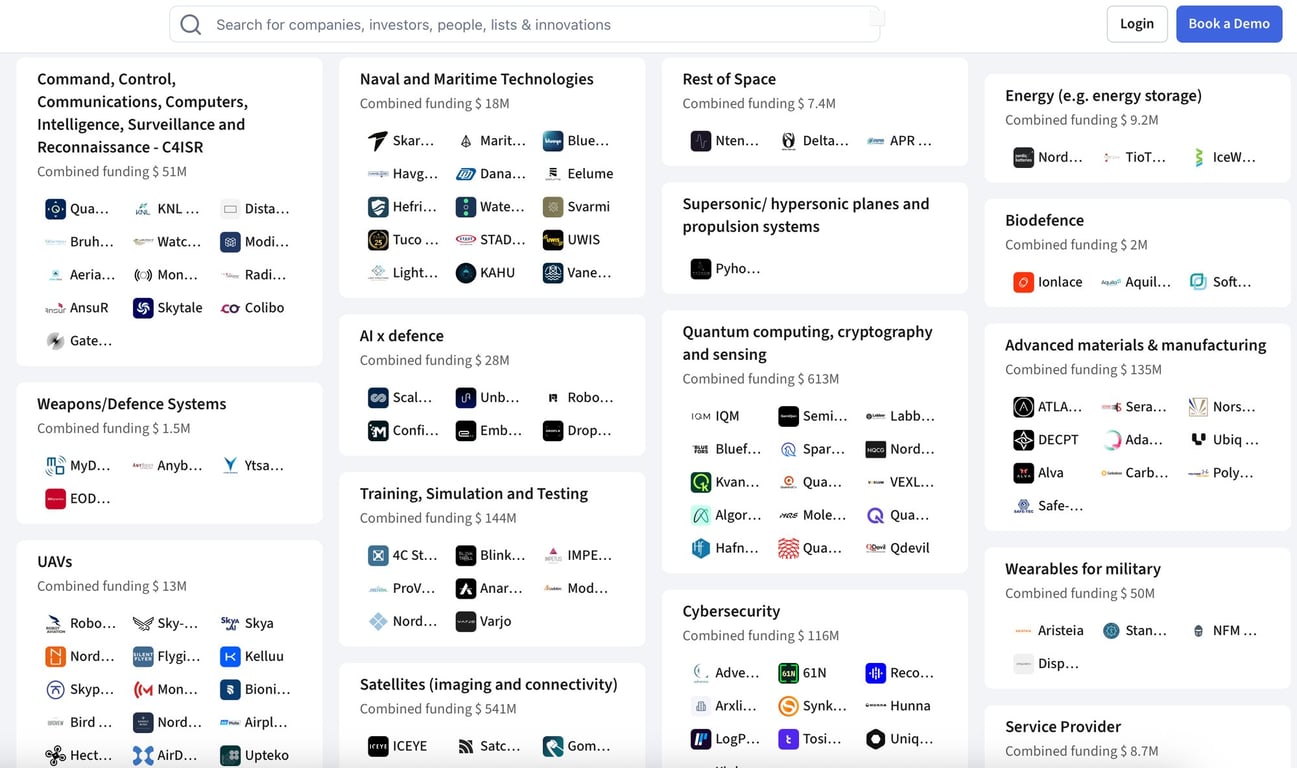Open the Gom… company link in Satellites

(x=589, y=746)
